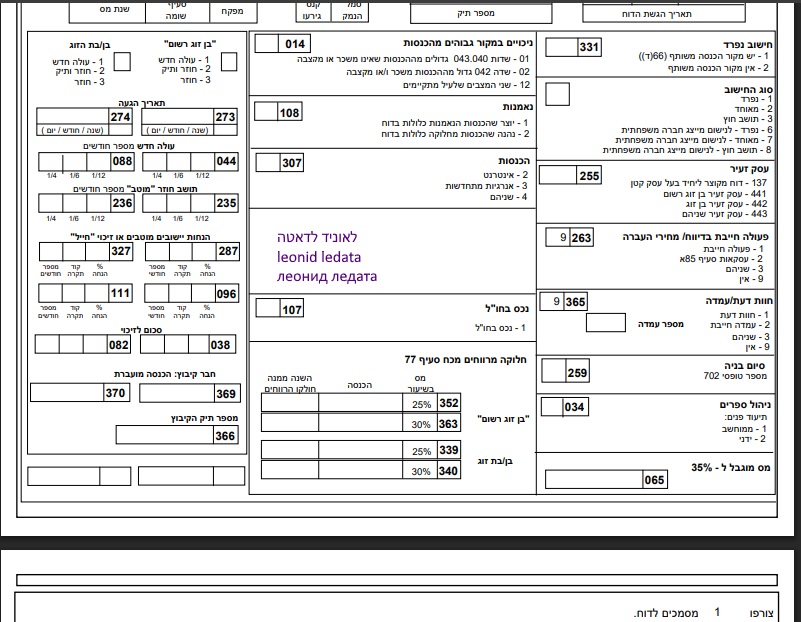
Task: Click the text 'מסמכים לדוח.' on the next page
Action: coord(666,613)
